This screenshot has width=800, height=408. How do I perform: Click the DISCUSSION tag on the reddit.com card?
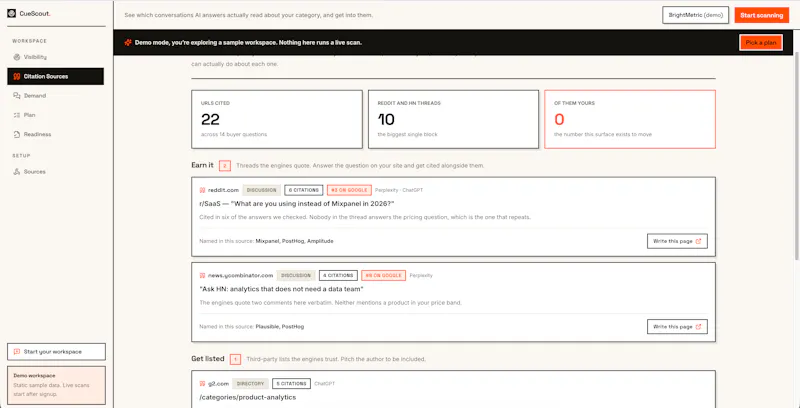[x=262, y=190]
